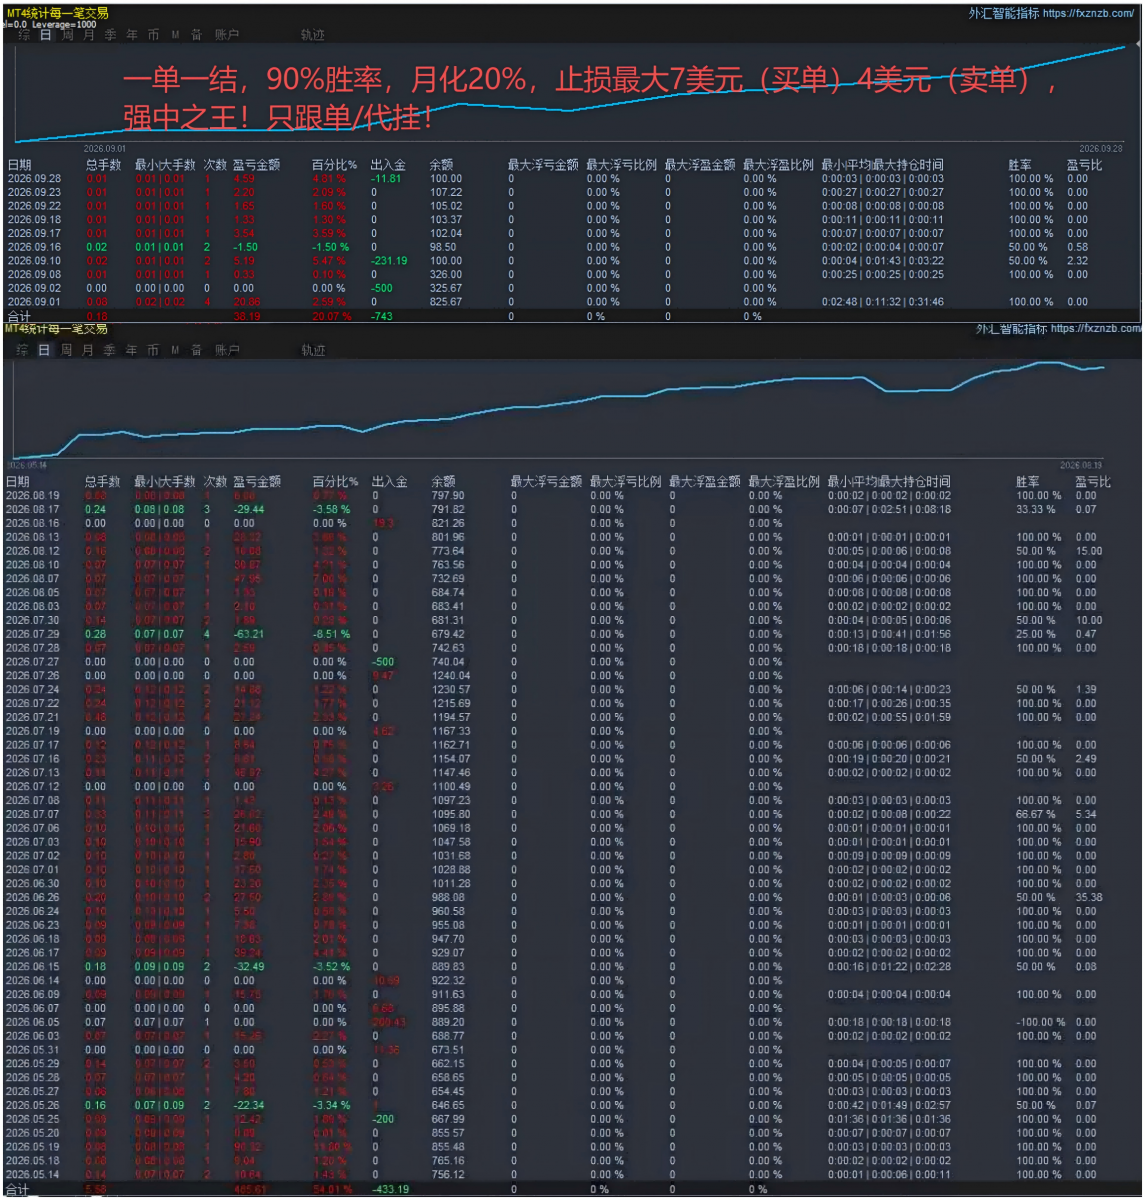Click the -22.34 loss amount
Screen dimensions: 1145x1200
(248, 1106)
